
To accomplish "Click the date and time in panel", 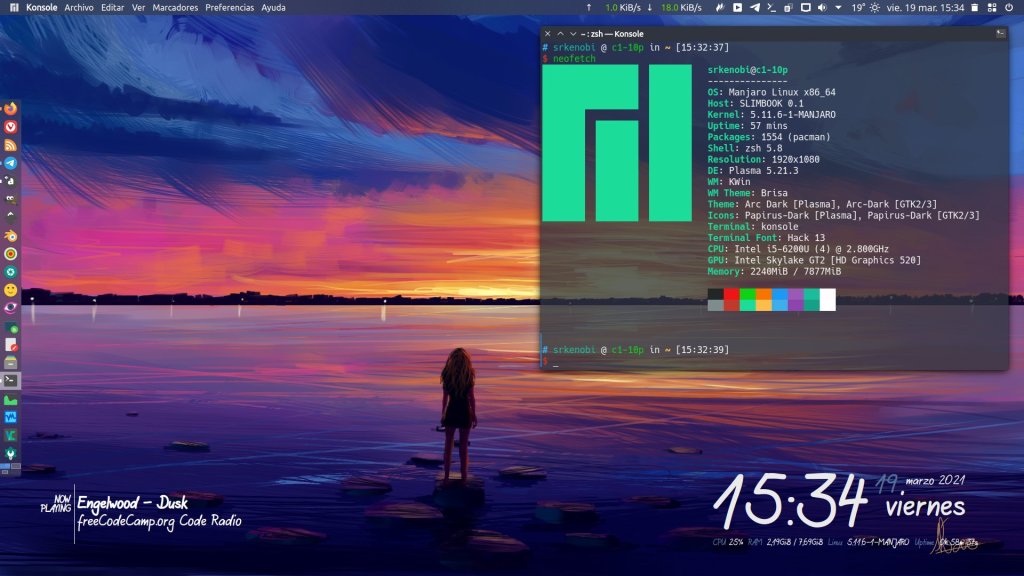I will point(925,7).
